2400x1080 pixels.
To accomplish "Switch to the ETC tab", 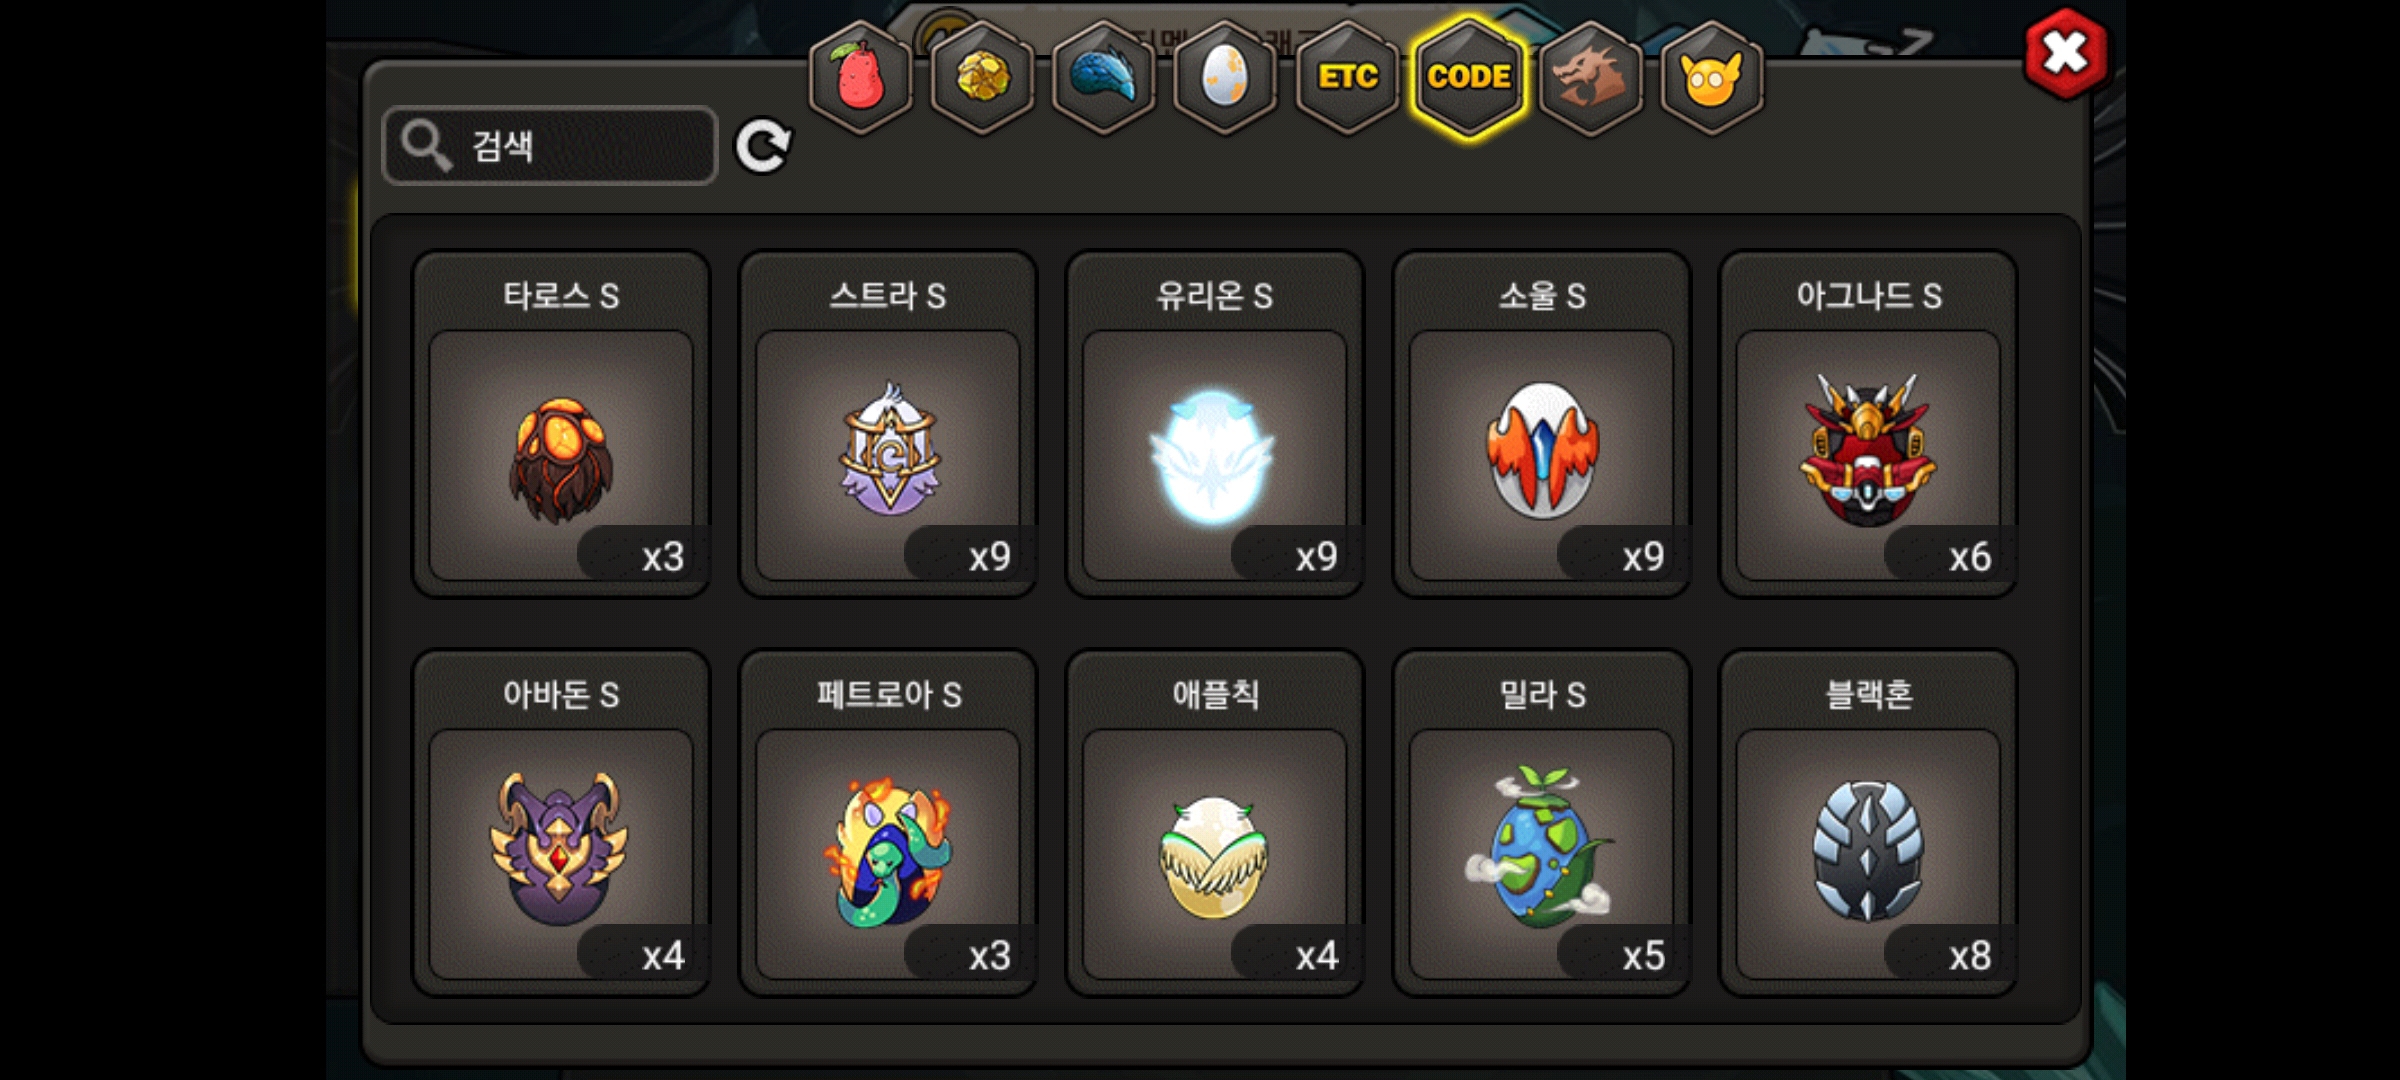I will point(1347,77).
